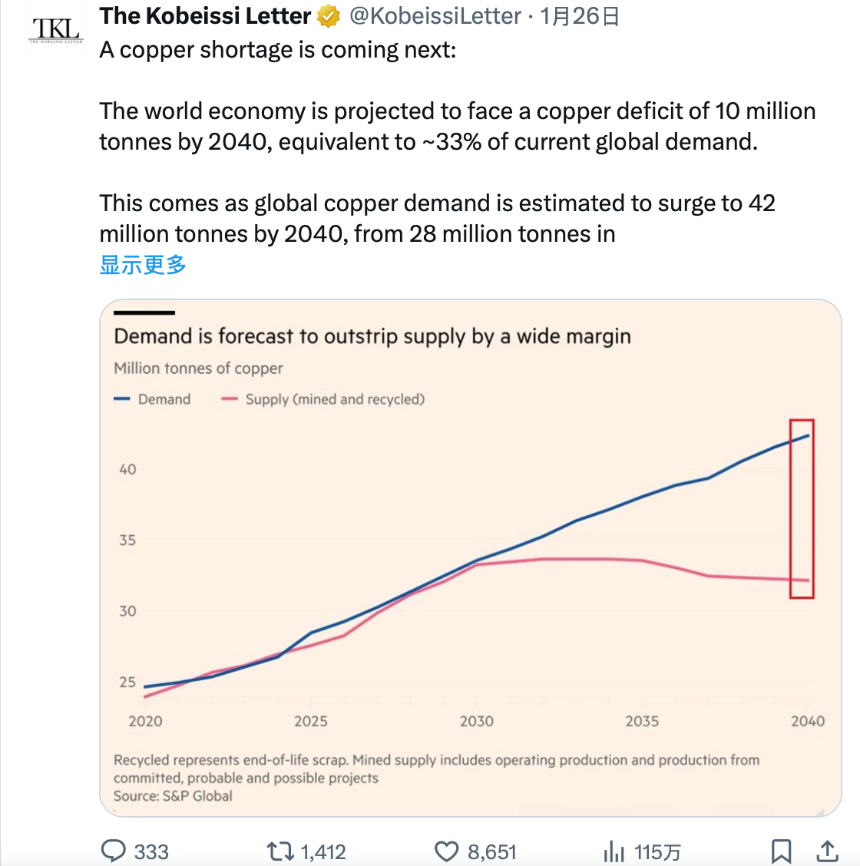Viewport: 860px width, 866px height.
Task: Open the 115万 views count
Action: (655, 851)
